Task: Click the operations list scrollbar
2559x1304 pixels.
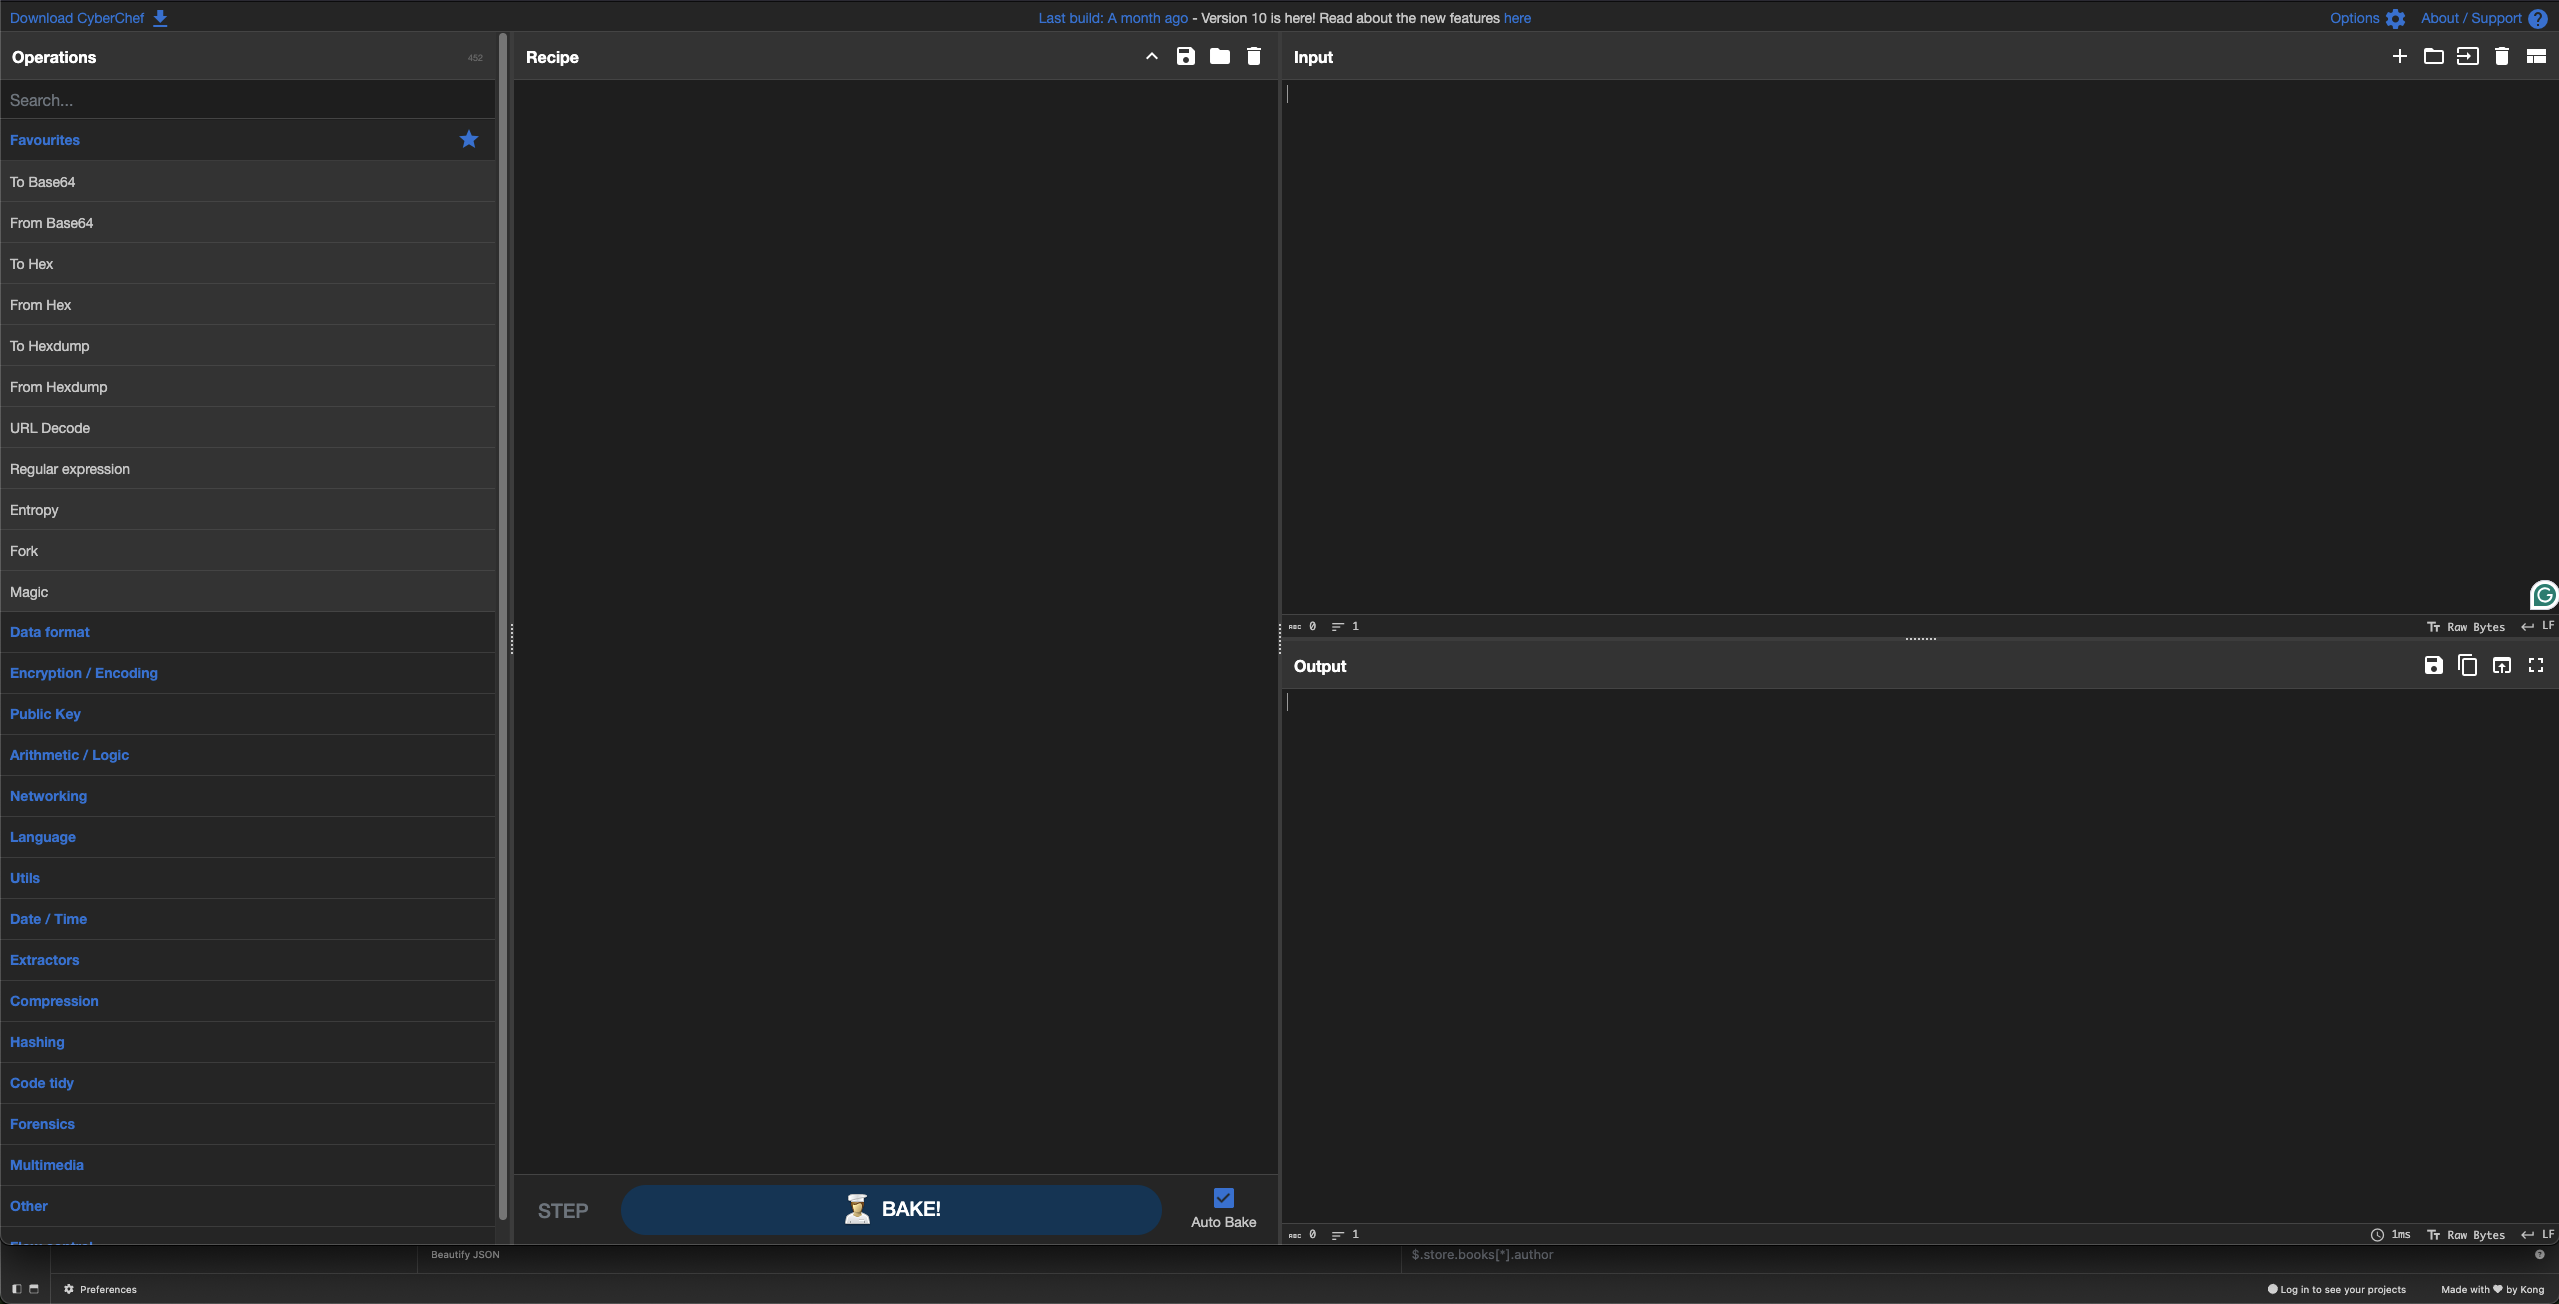Action: (503, 625)
